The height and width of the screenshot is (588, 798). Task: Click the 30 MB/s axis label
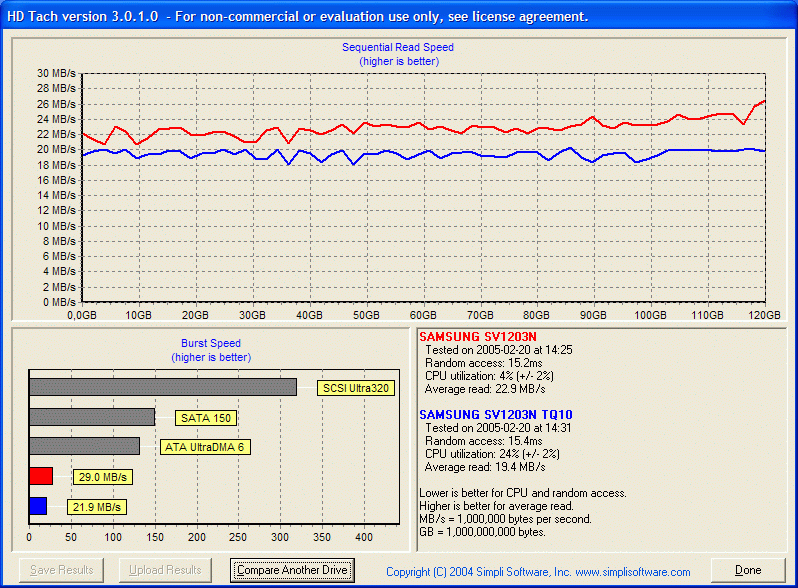56,73
